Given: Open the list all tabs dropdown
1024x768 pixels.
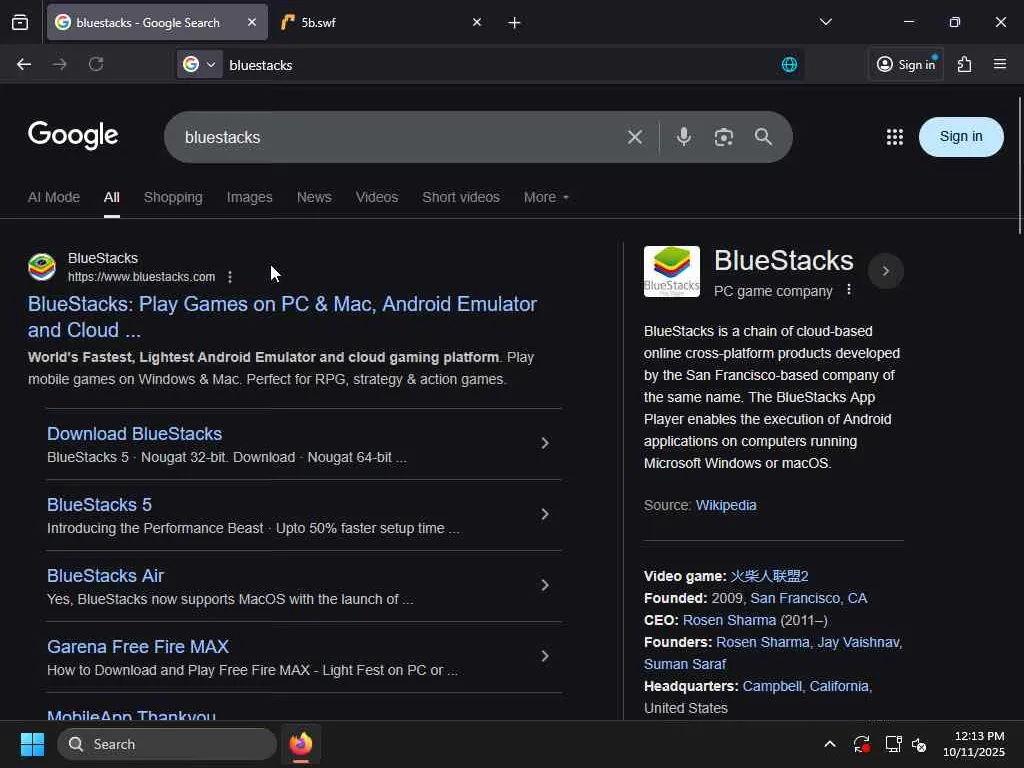Looking at the screenshot, I should (x=825, y=22).
